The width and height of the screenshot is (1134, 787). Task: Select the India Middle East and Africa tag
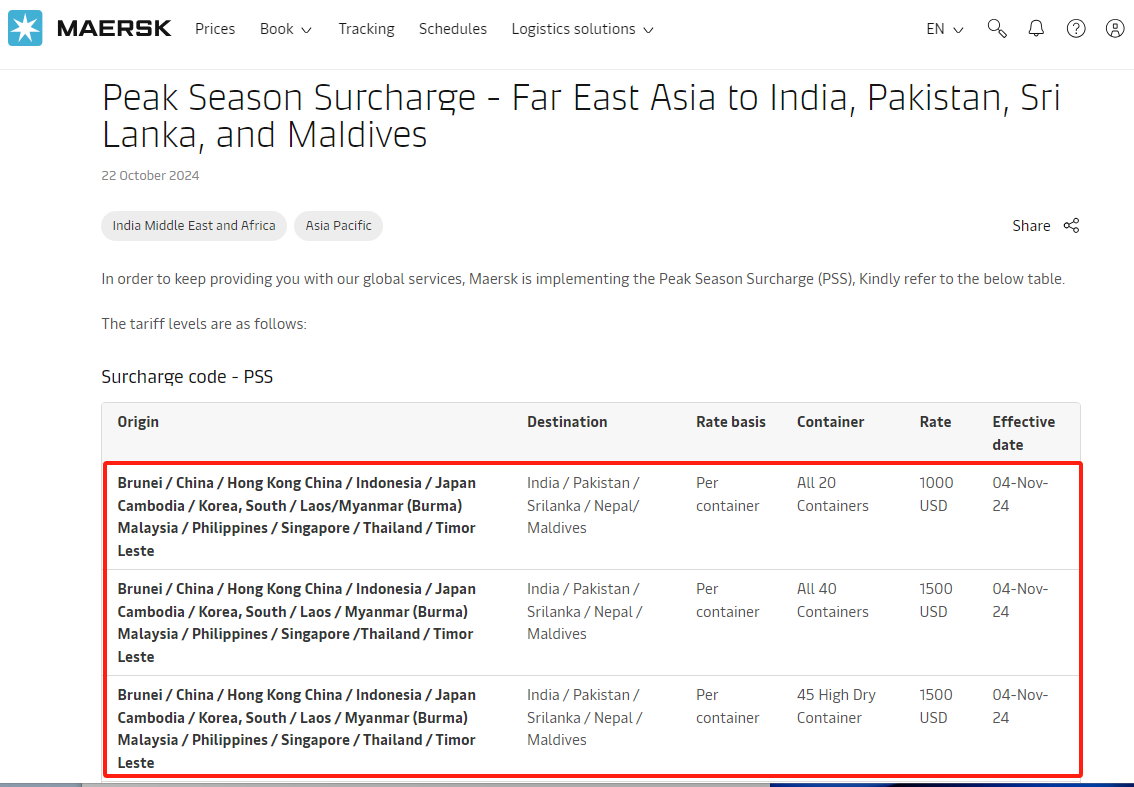(x=194, y=226)
